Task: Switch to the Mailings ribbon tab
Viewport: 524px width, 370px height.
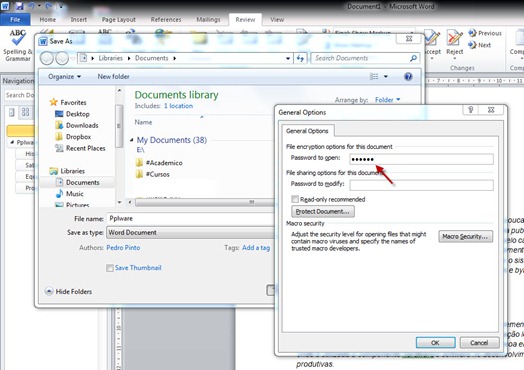Action: click(x=208, y=19)
